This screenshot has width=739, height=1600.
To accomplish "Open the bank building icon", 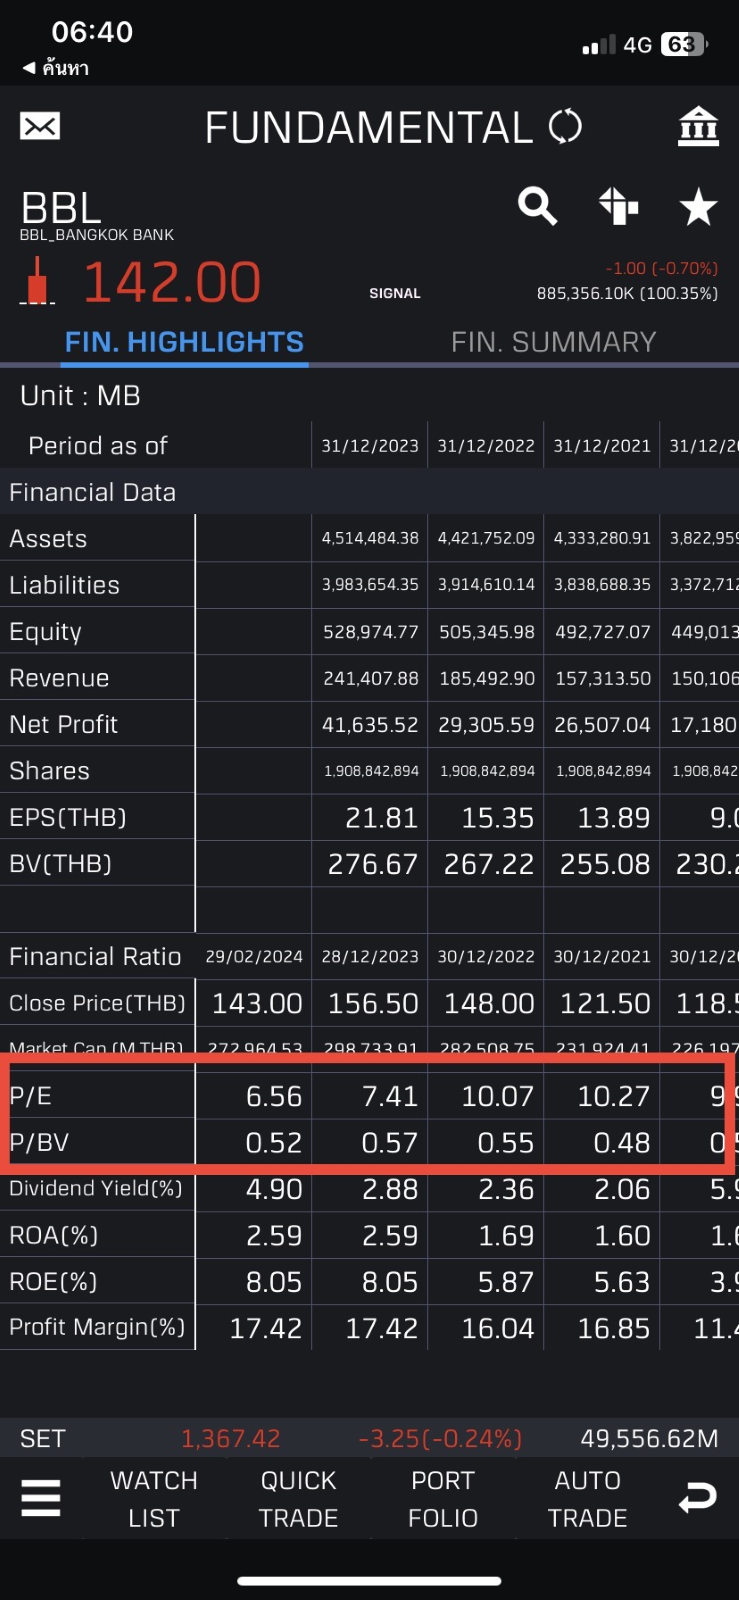I will [x=698, y=127].
